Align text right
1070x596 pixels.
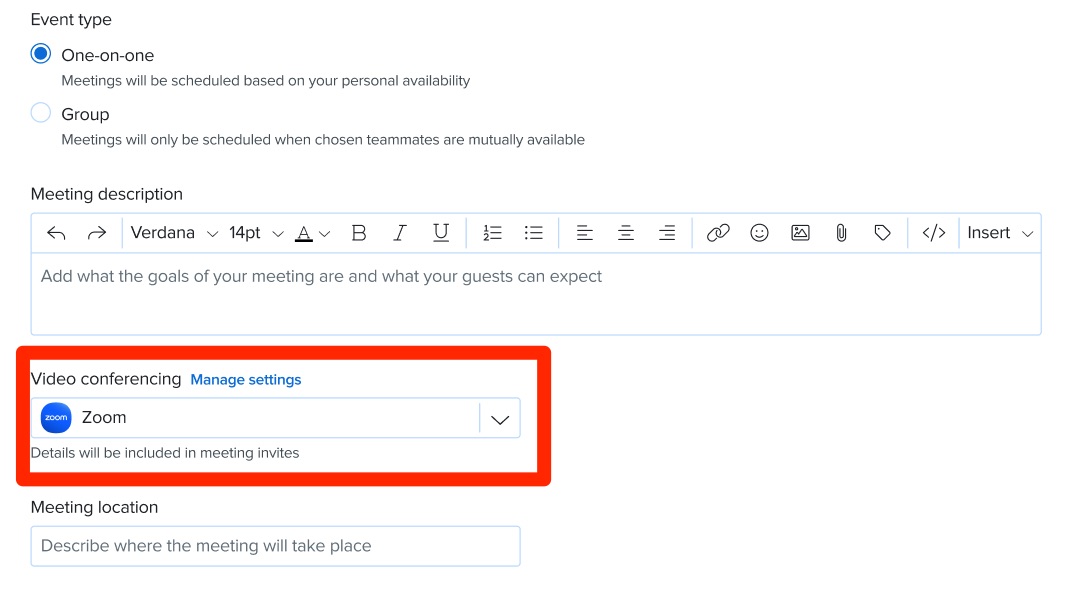667,233
